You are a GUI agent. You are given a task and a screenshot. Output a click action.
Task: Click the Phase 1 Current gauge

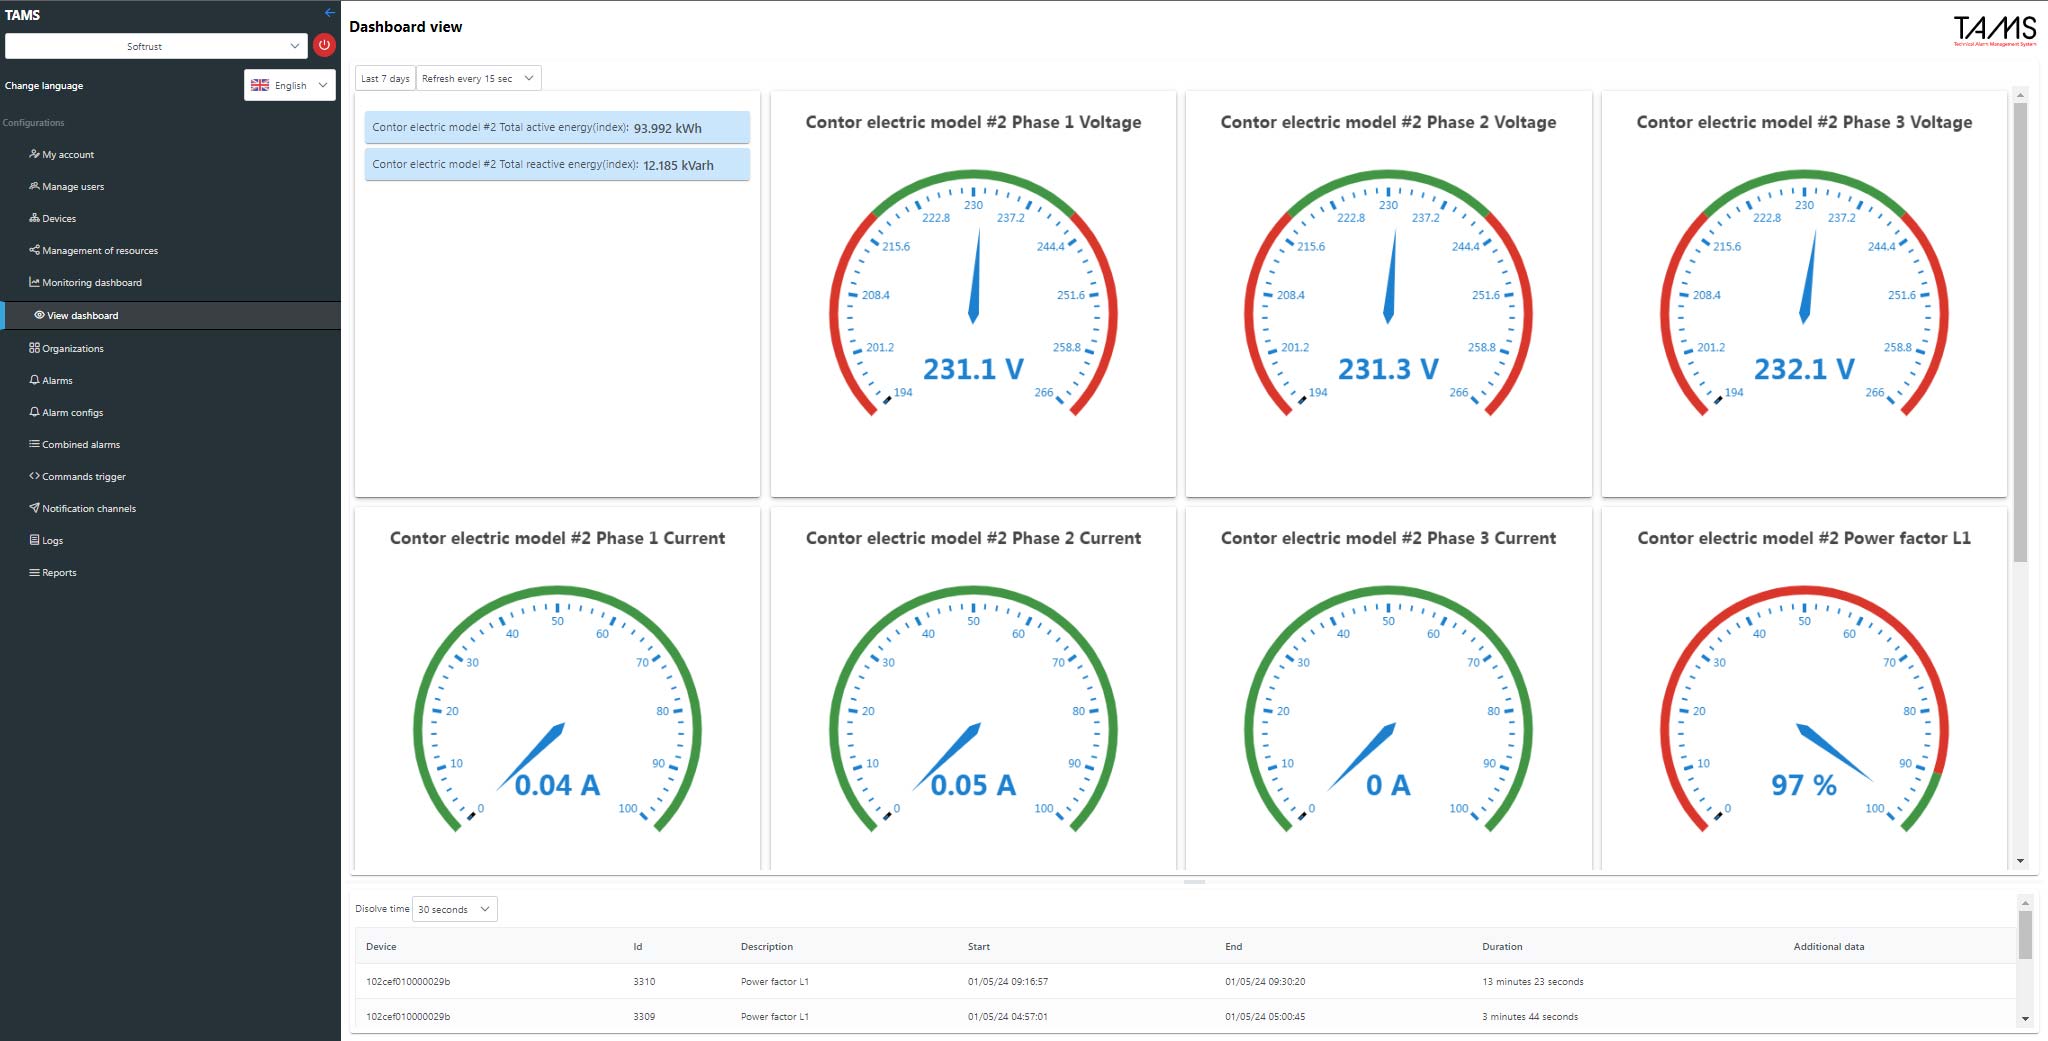coord(557,710)
